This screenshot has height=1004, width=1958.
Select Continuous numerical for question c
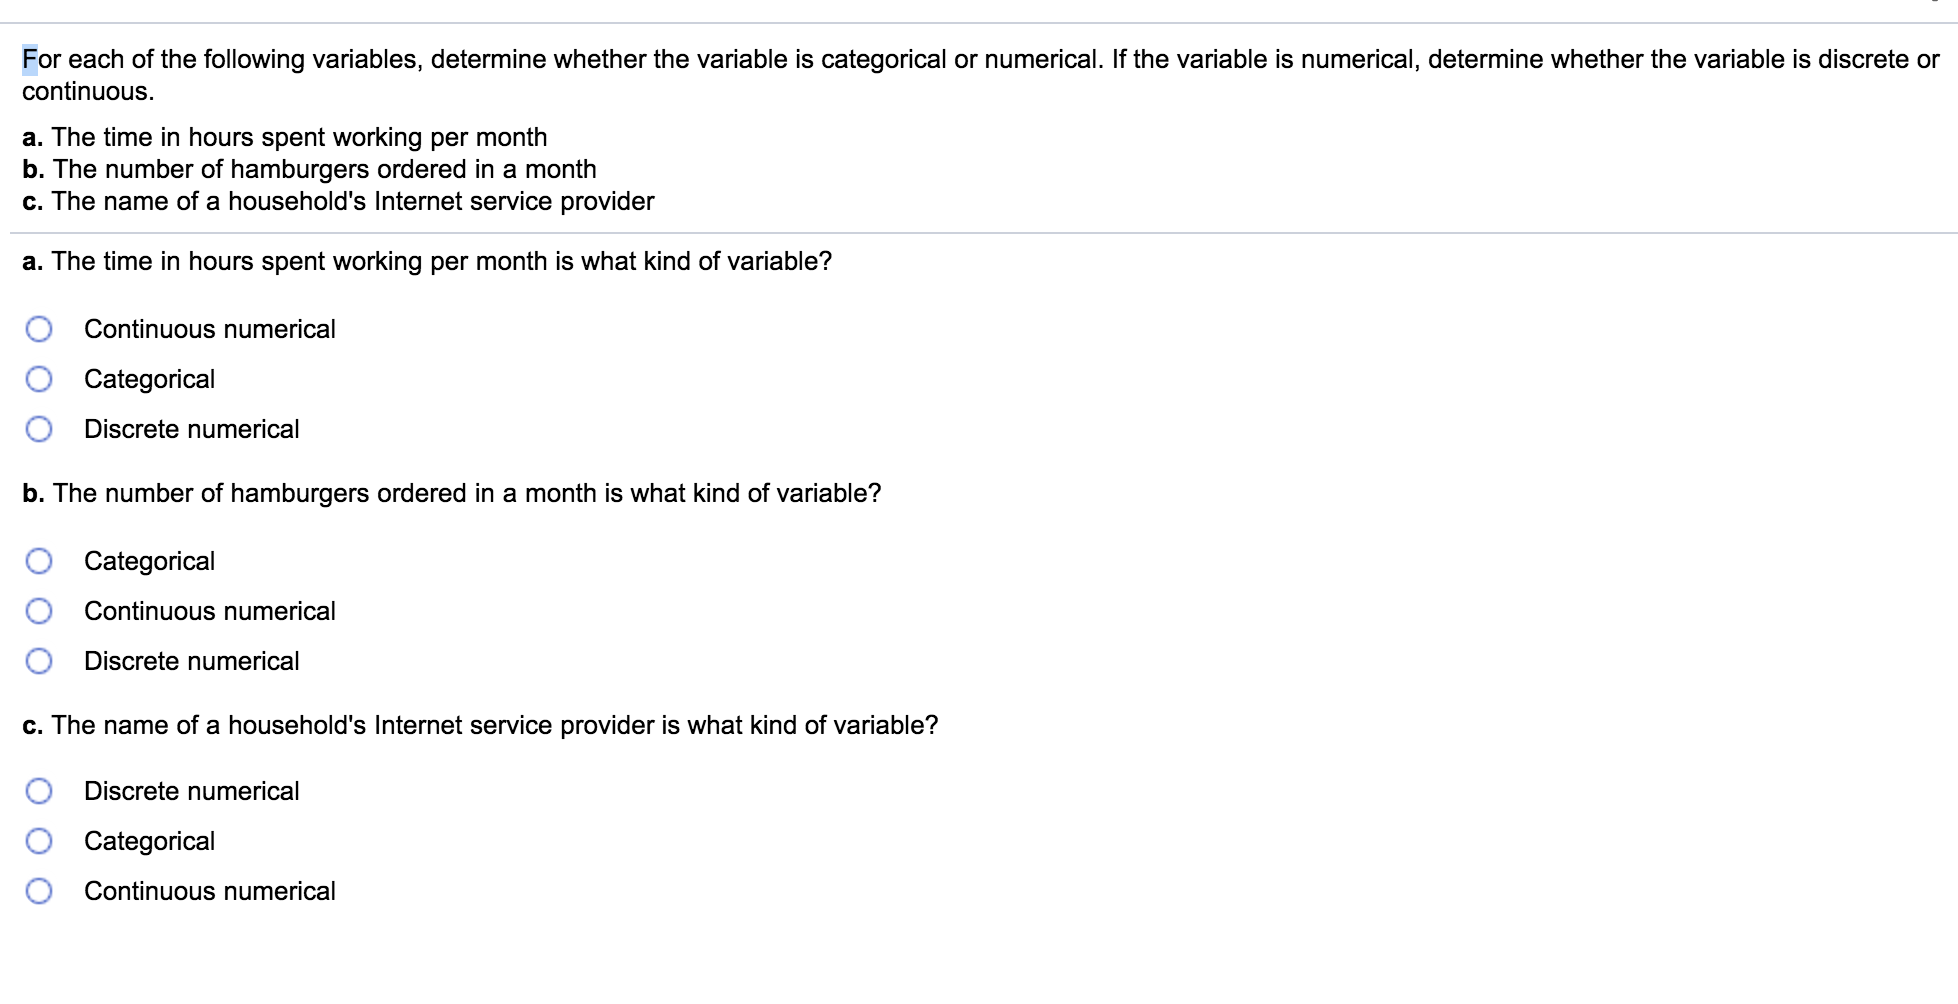point(39,890)
